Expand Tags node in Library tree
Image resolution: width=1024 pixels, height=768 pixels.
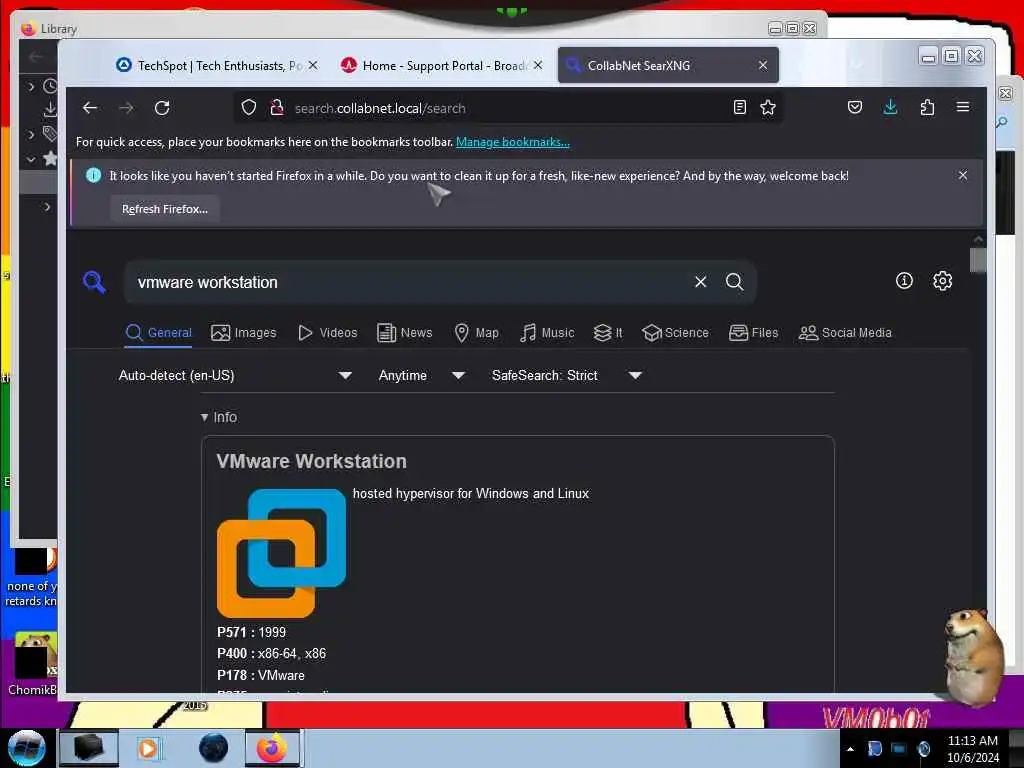tap(31, 135)
